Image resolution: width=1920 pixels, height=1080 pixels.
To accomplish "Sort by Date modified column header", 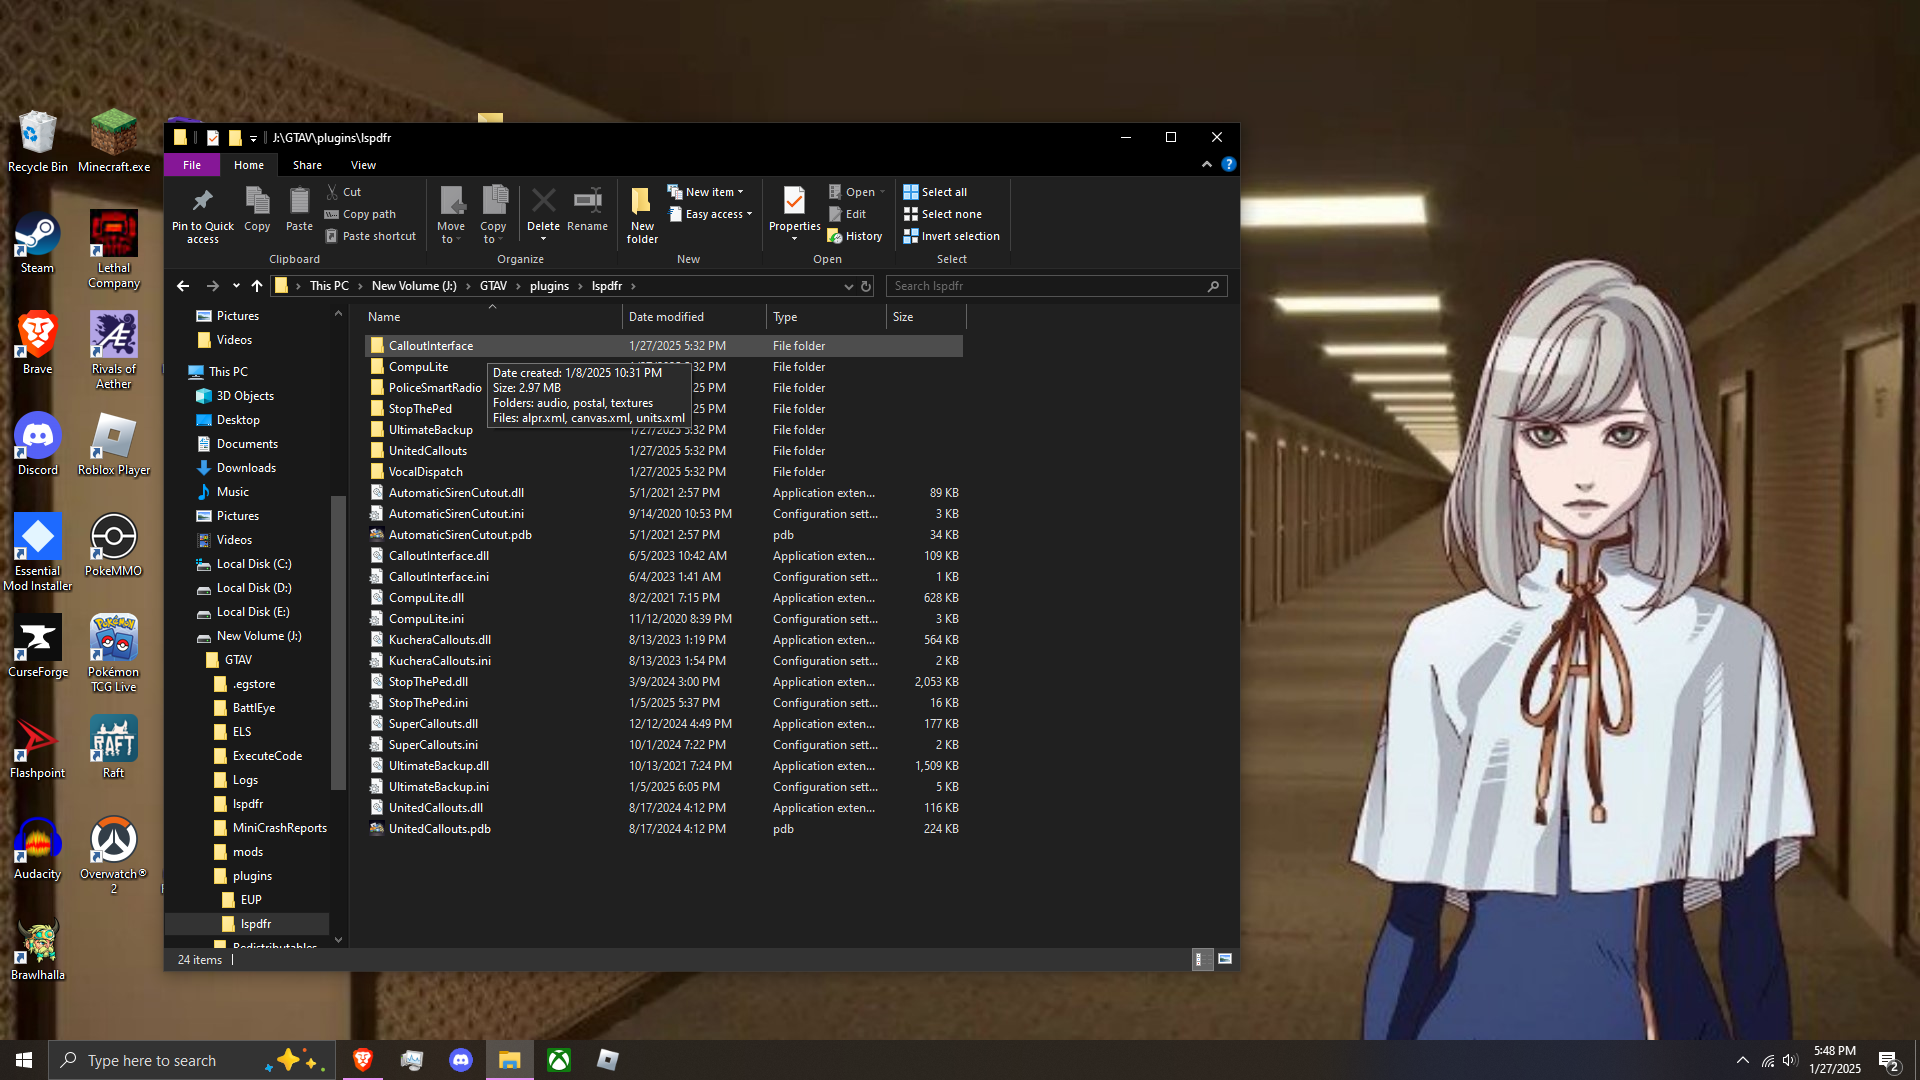I will click(x=667, y=317).
